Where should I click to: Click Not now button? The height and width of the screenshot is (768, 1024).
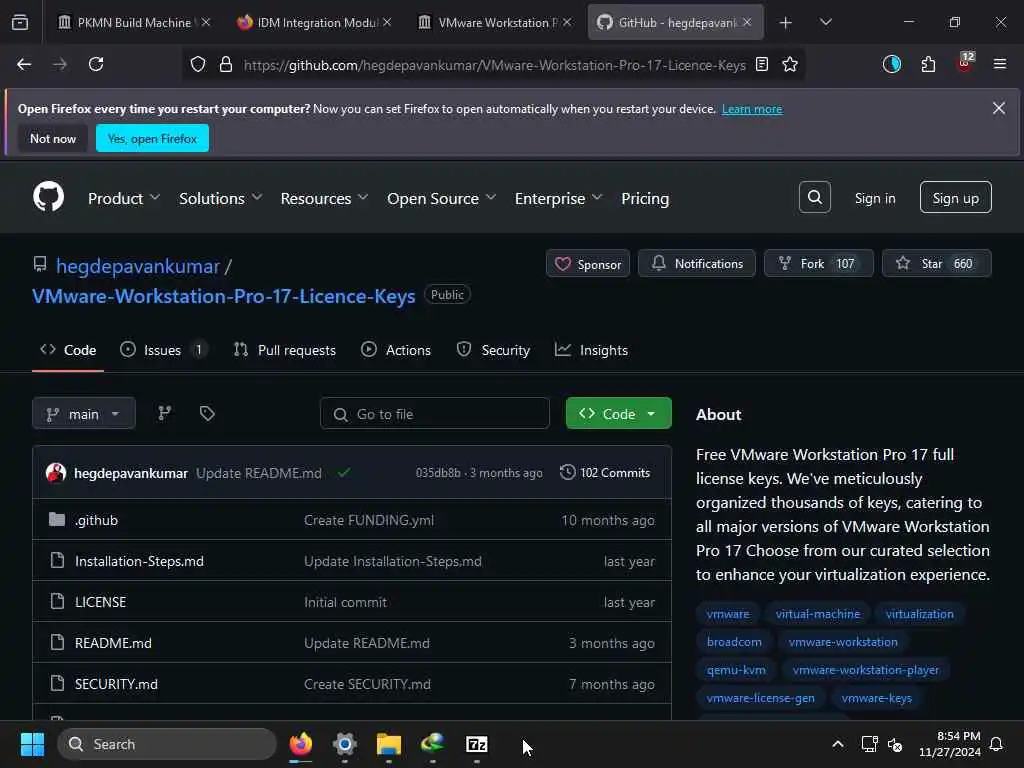click(x=53, y=138)
